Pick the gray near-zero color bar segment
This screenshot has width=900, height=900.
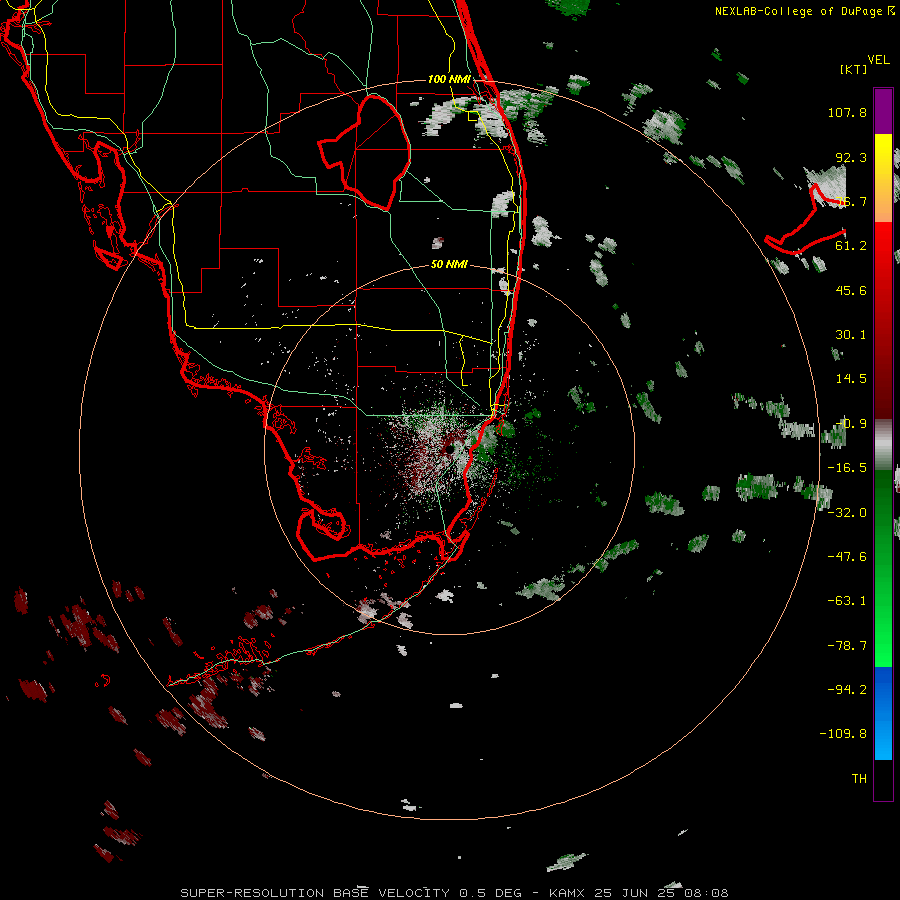coord(883,443)
